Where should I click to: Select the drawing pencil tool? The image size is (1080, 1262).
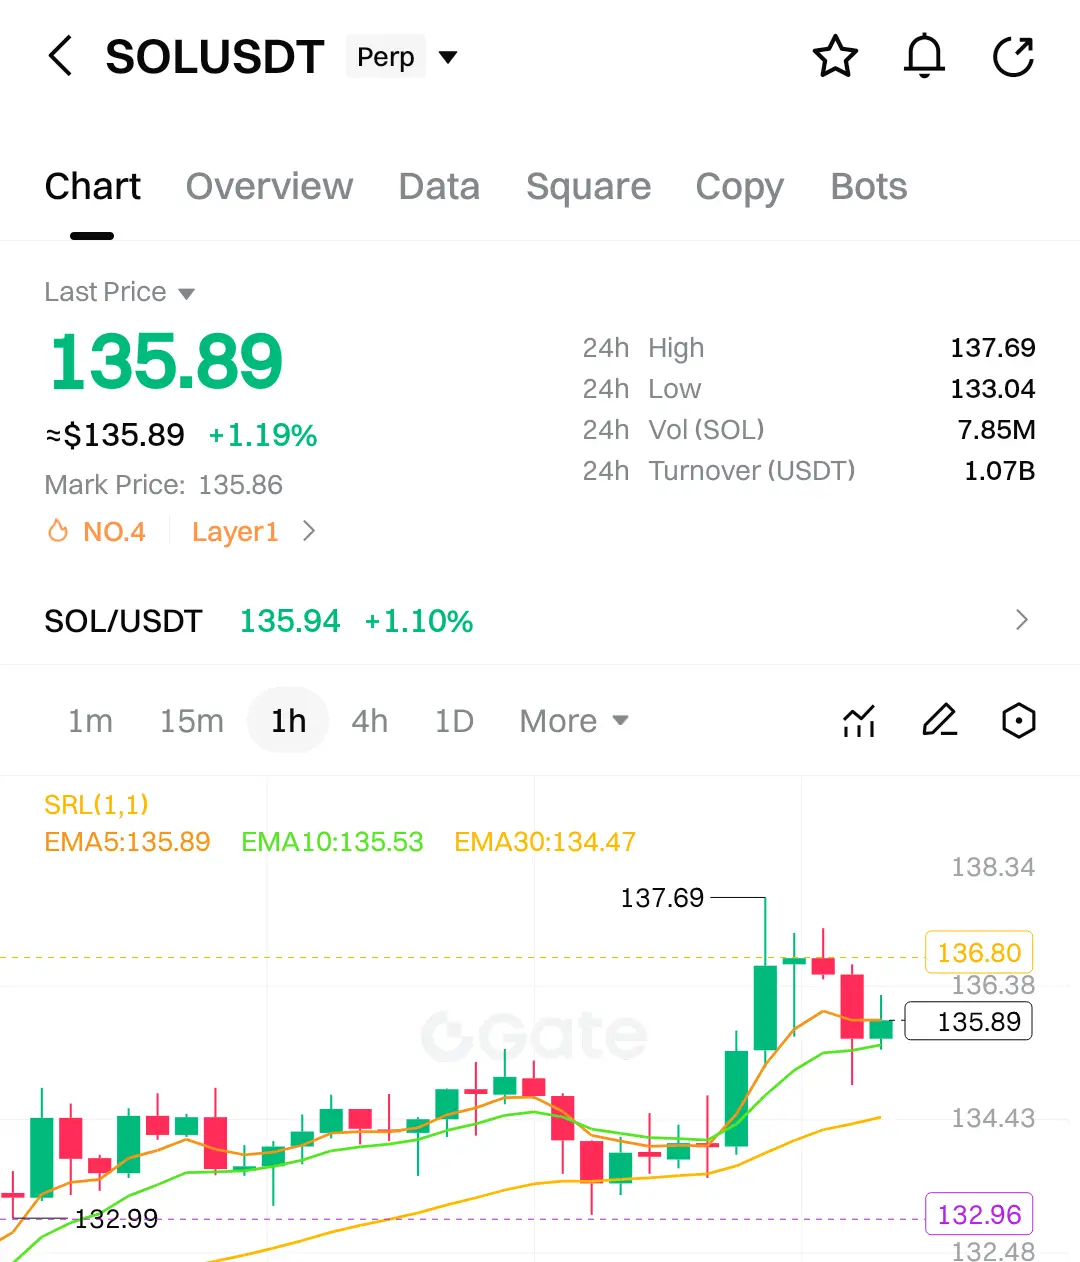[x=939, y=721]
